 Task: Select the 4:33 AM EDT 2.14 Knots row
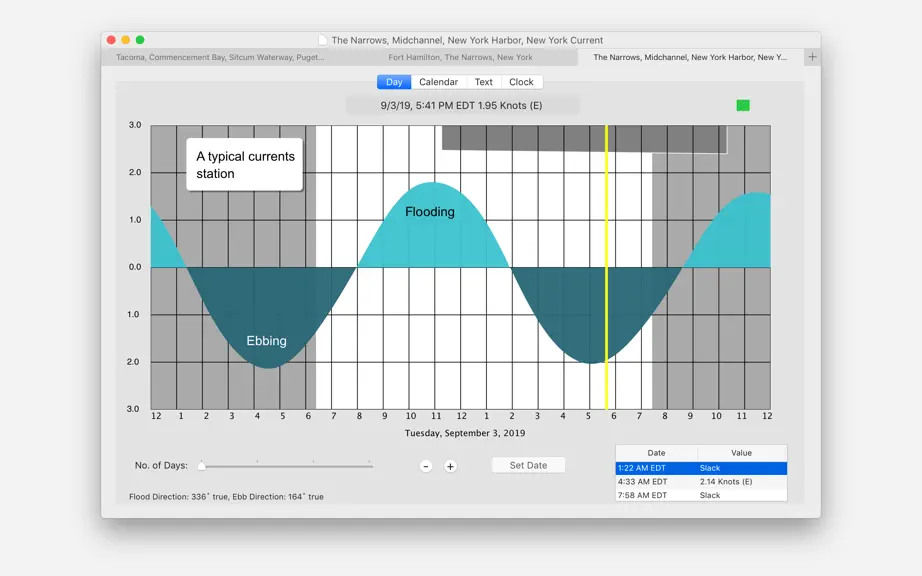pos(701,481)
